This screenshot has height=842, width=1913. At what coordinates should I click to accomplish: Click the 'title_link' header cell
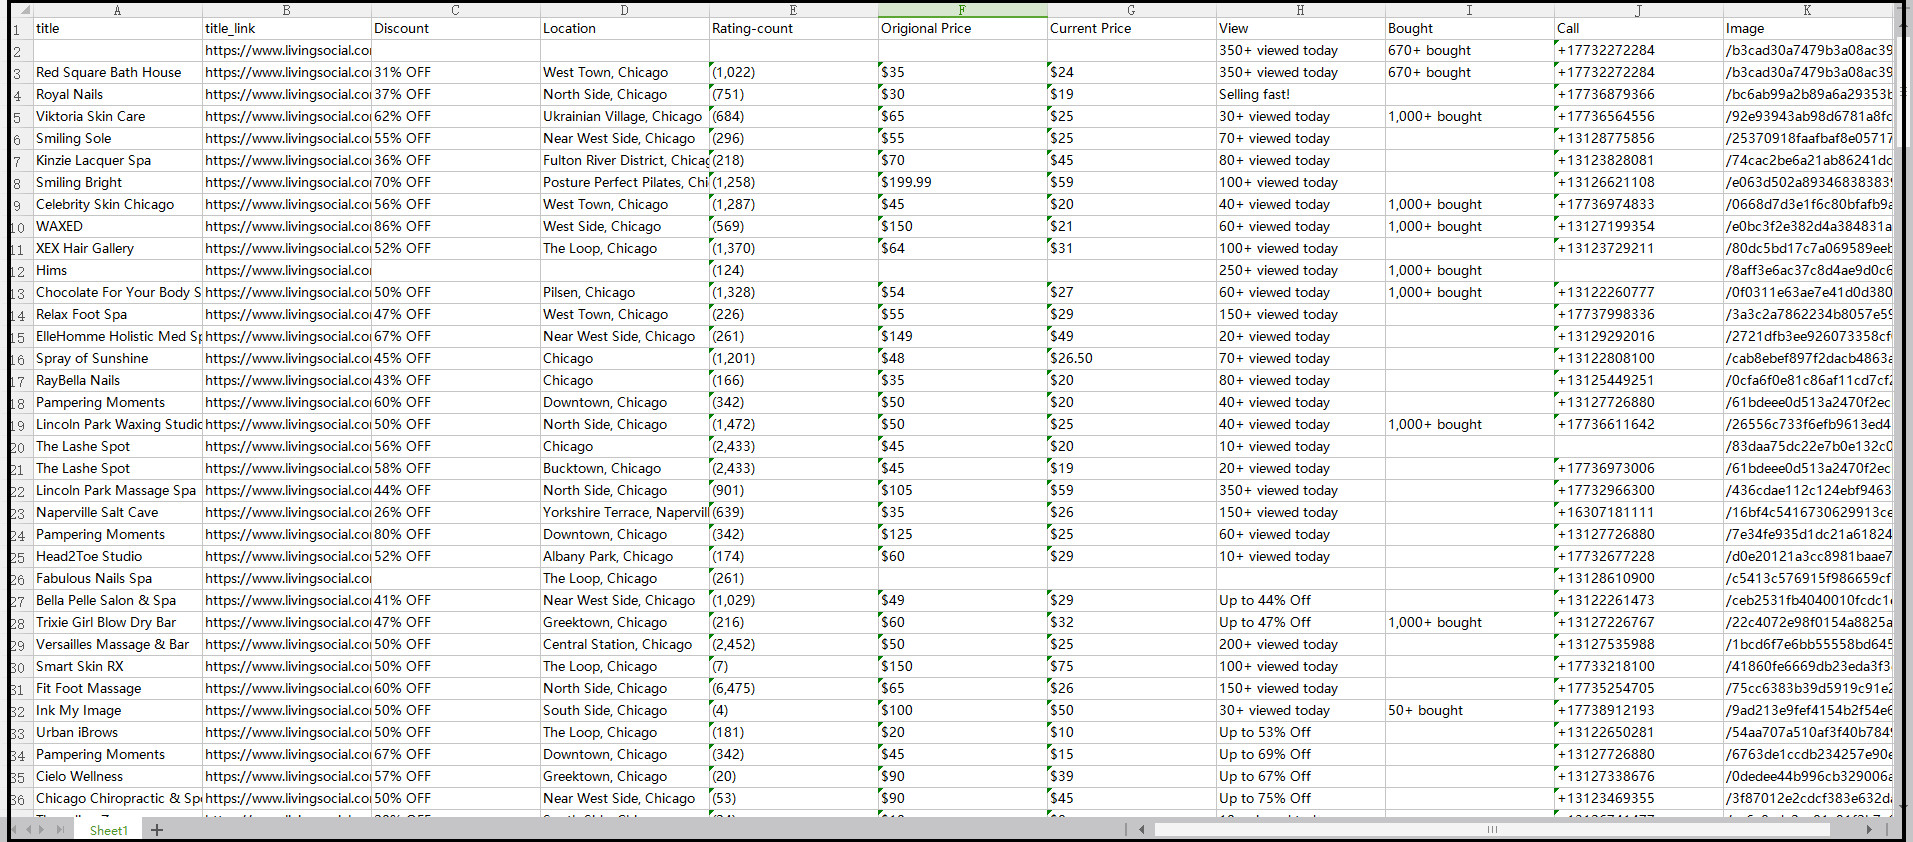[286, 29]
